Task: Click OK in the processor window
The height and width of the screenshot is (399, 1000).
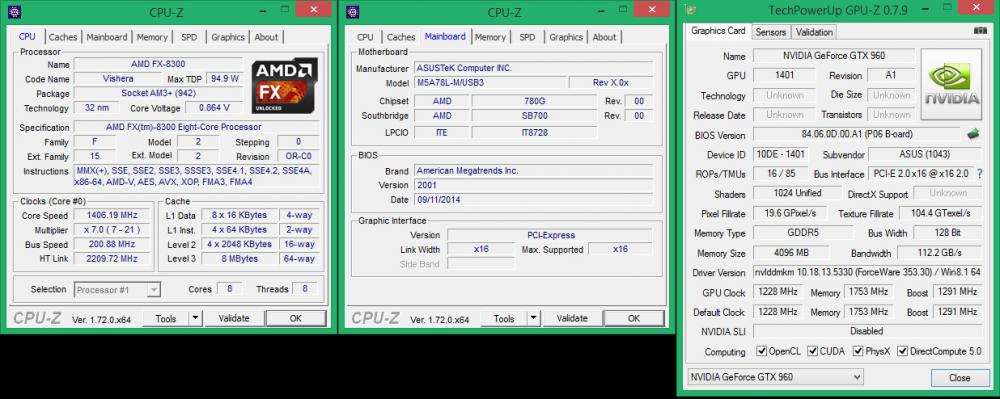Action: click(295, 318)
